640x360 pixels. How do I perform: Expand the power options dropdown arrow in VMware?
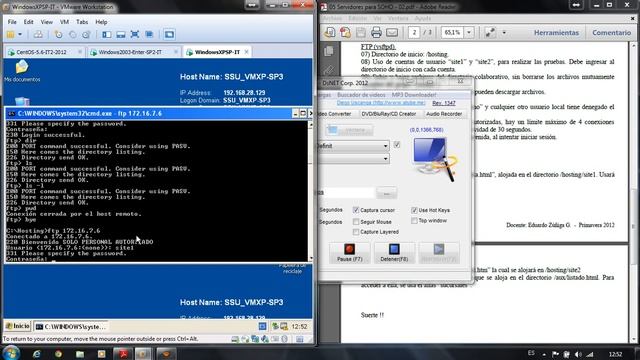click(x=20, y=35)
